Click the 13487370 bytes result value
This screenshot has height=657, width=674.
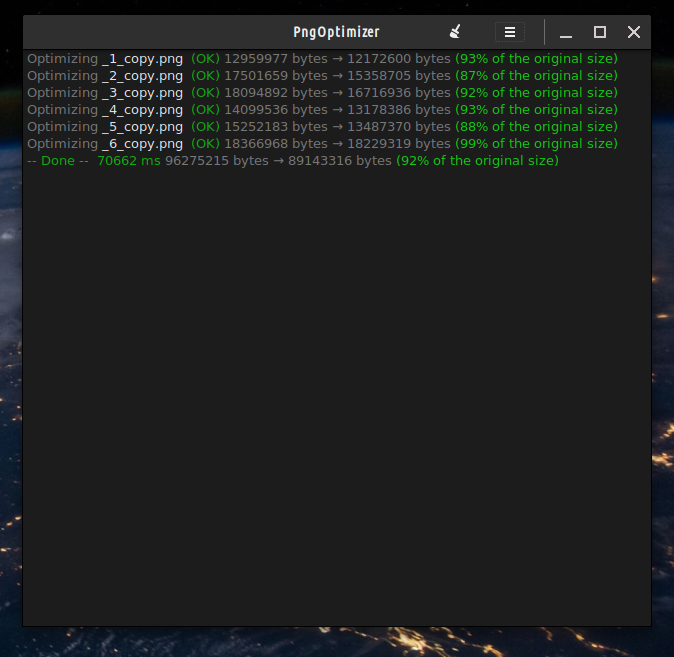pyautogui.click(x=399, y=127)
